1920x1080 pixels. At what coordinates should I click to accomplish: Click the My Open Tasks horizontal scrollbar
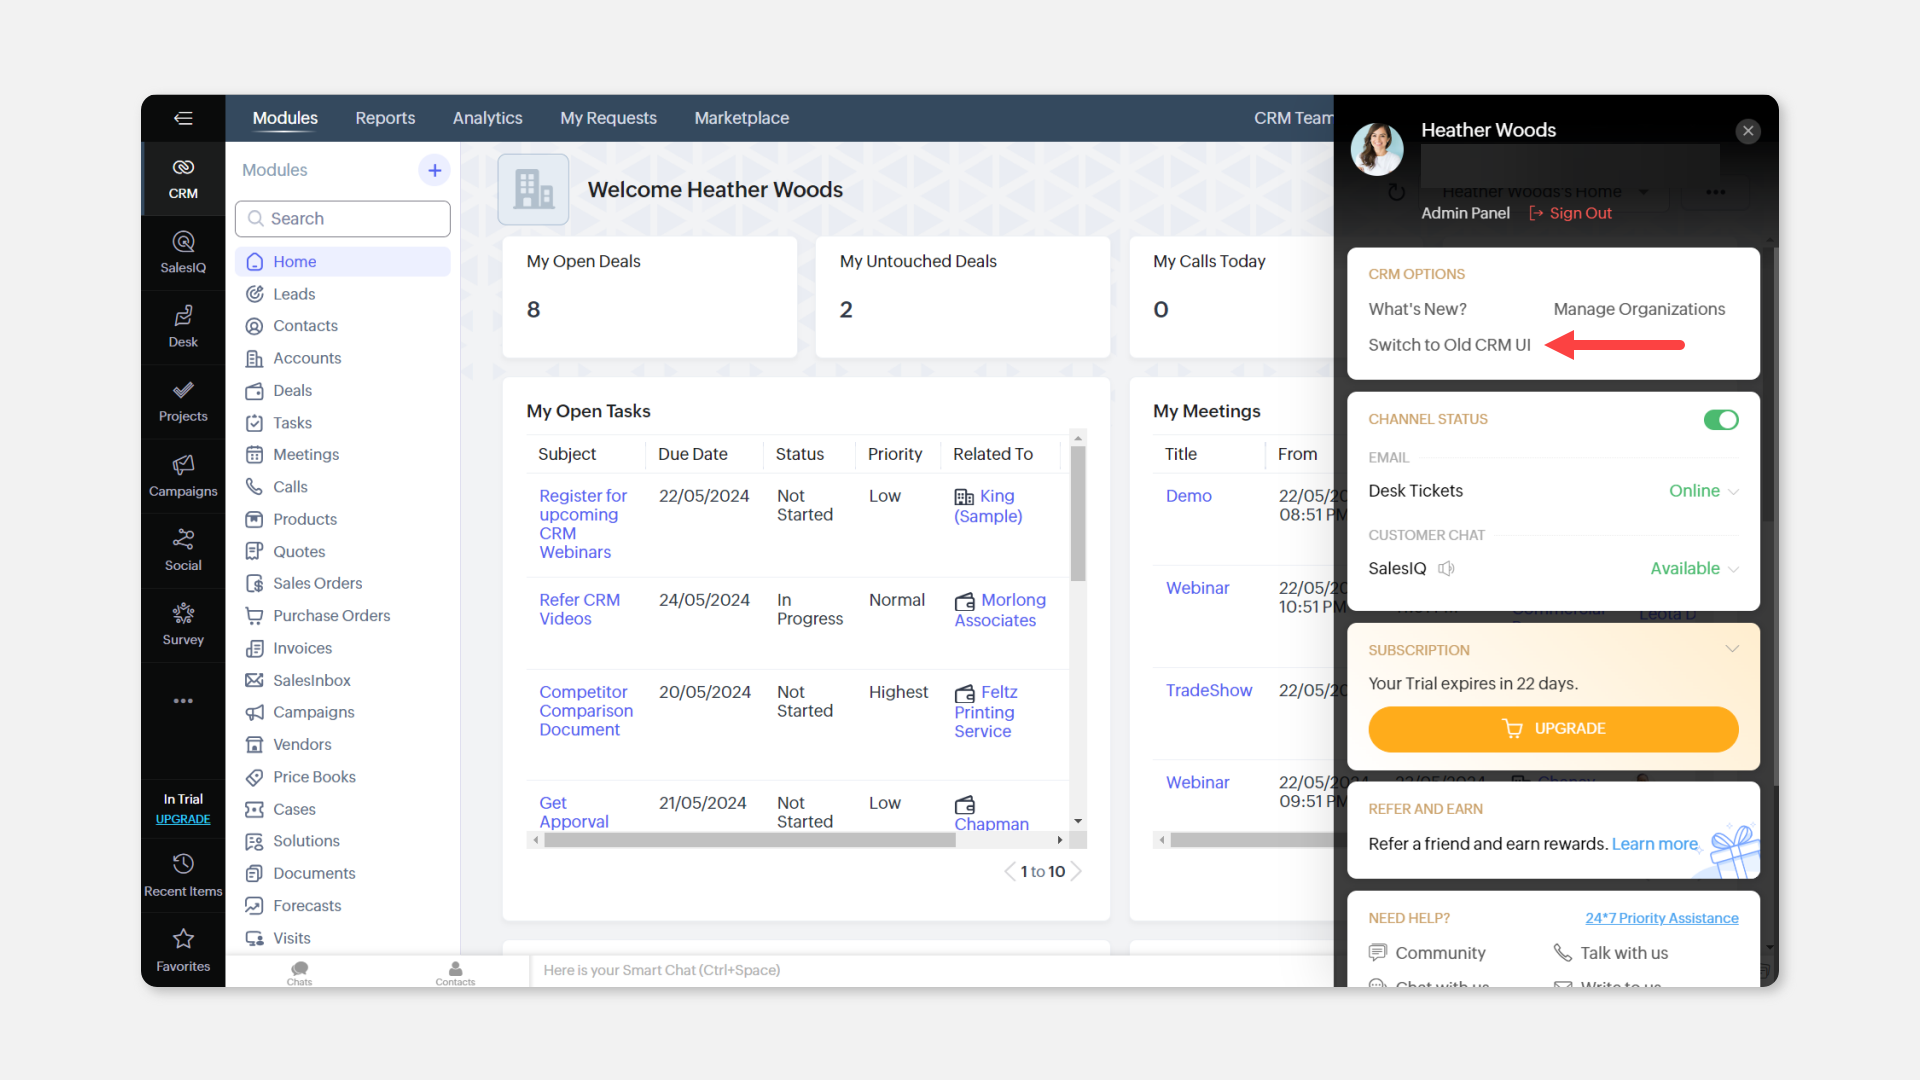[x=750, y=840]
